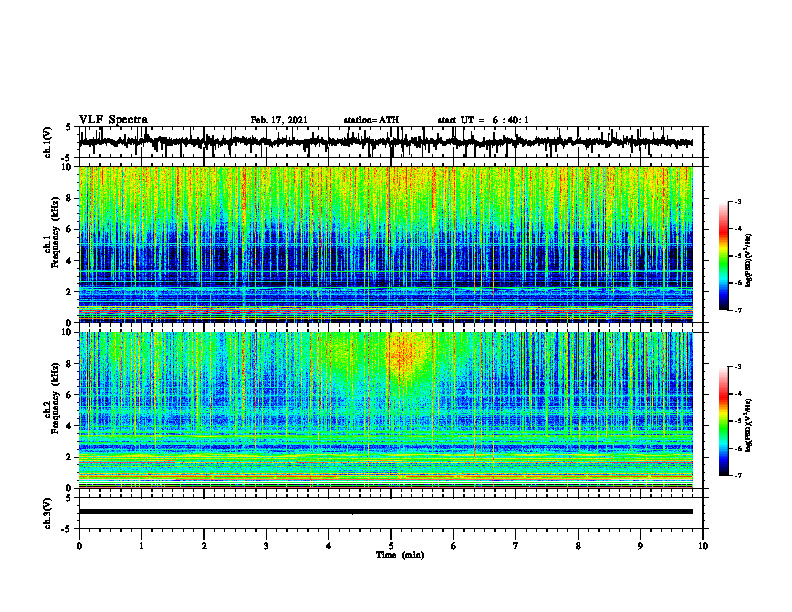Select the date text "Feb. 17, 2021"
The height and width of the screenshot is (612, 792).
279,120
